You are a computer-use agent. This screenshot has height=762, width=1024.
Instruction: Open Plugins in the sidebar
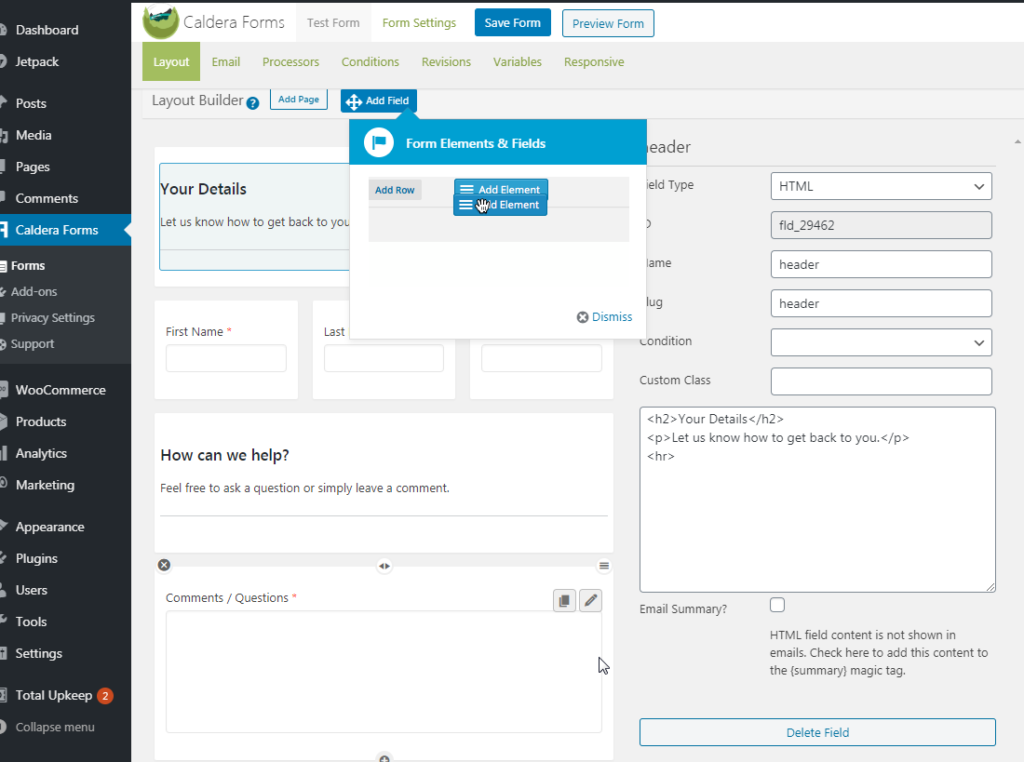pos(37,558)
